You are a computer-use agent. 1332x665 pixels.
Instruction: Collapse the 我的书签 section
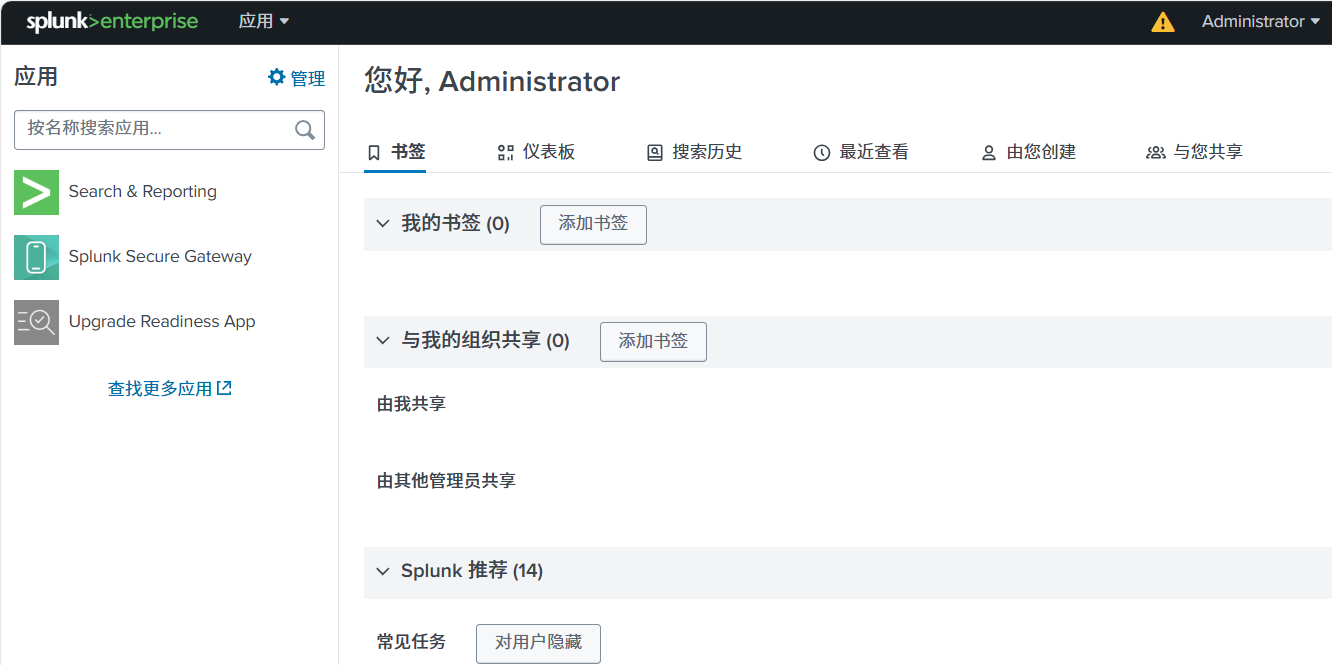382,224
